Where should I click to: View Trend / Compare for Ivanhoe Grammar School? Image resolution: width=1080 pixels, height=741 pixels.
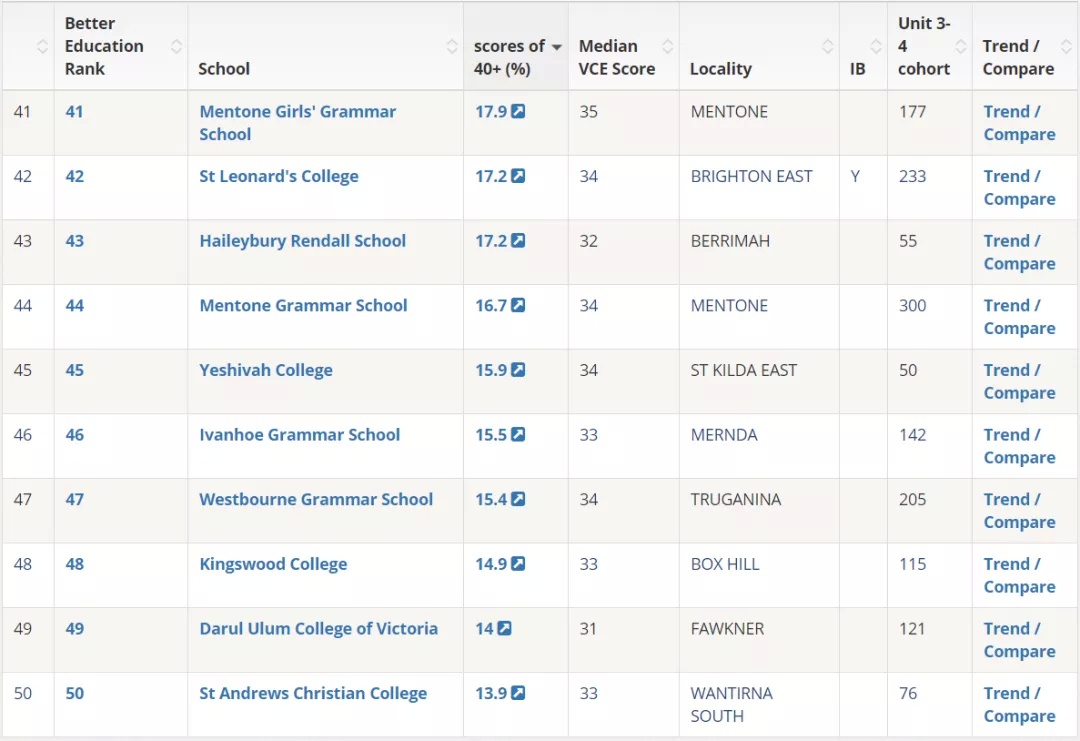tap(1019, 446)
